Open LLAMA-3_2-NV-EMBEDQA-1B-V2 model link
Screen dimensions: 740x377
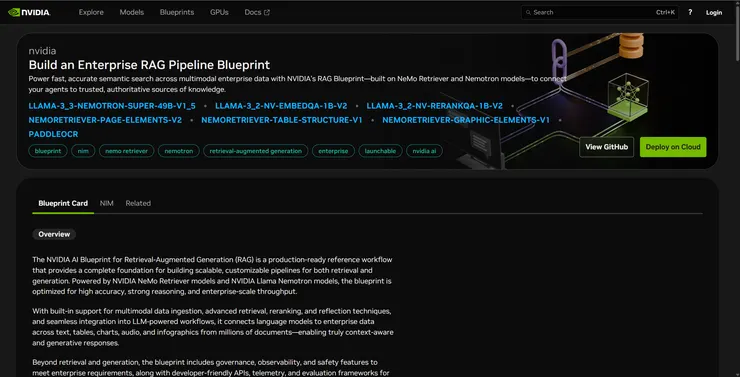(x=281, y=106)
